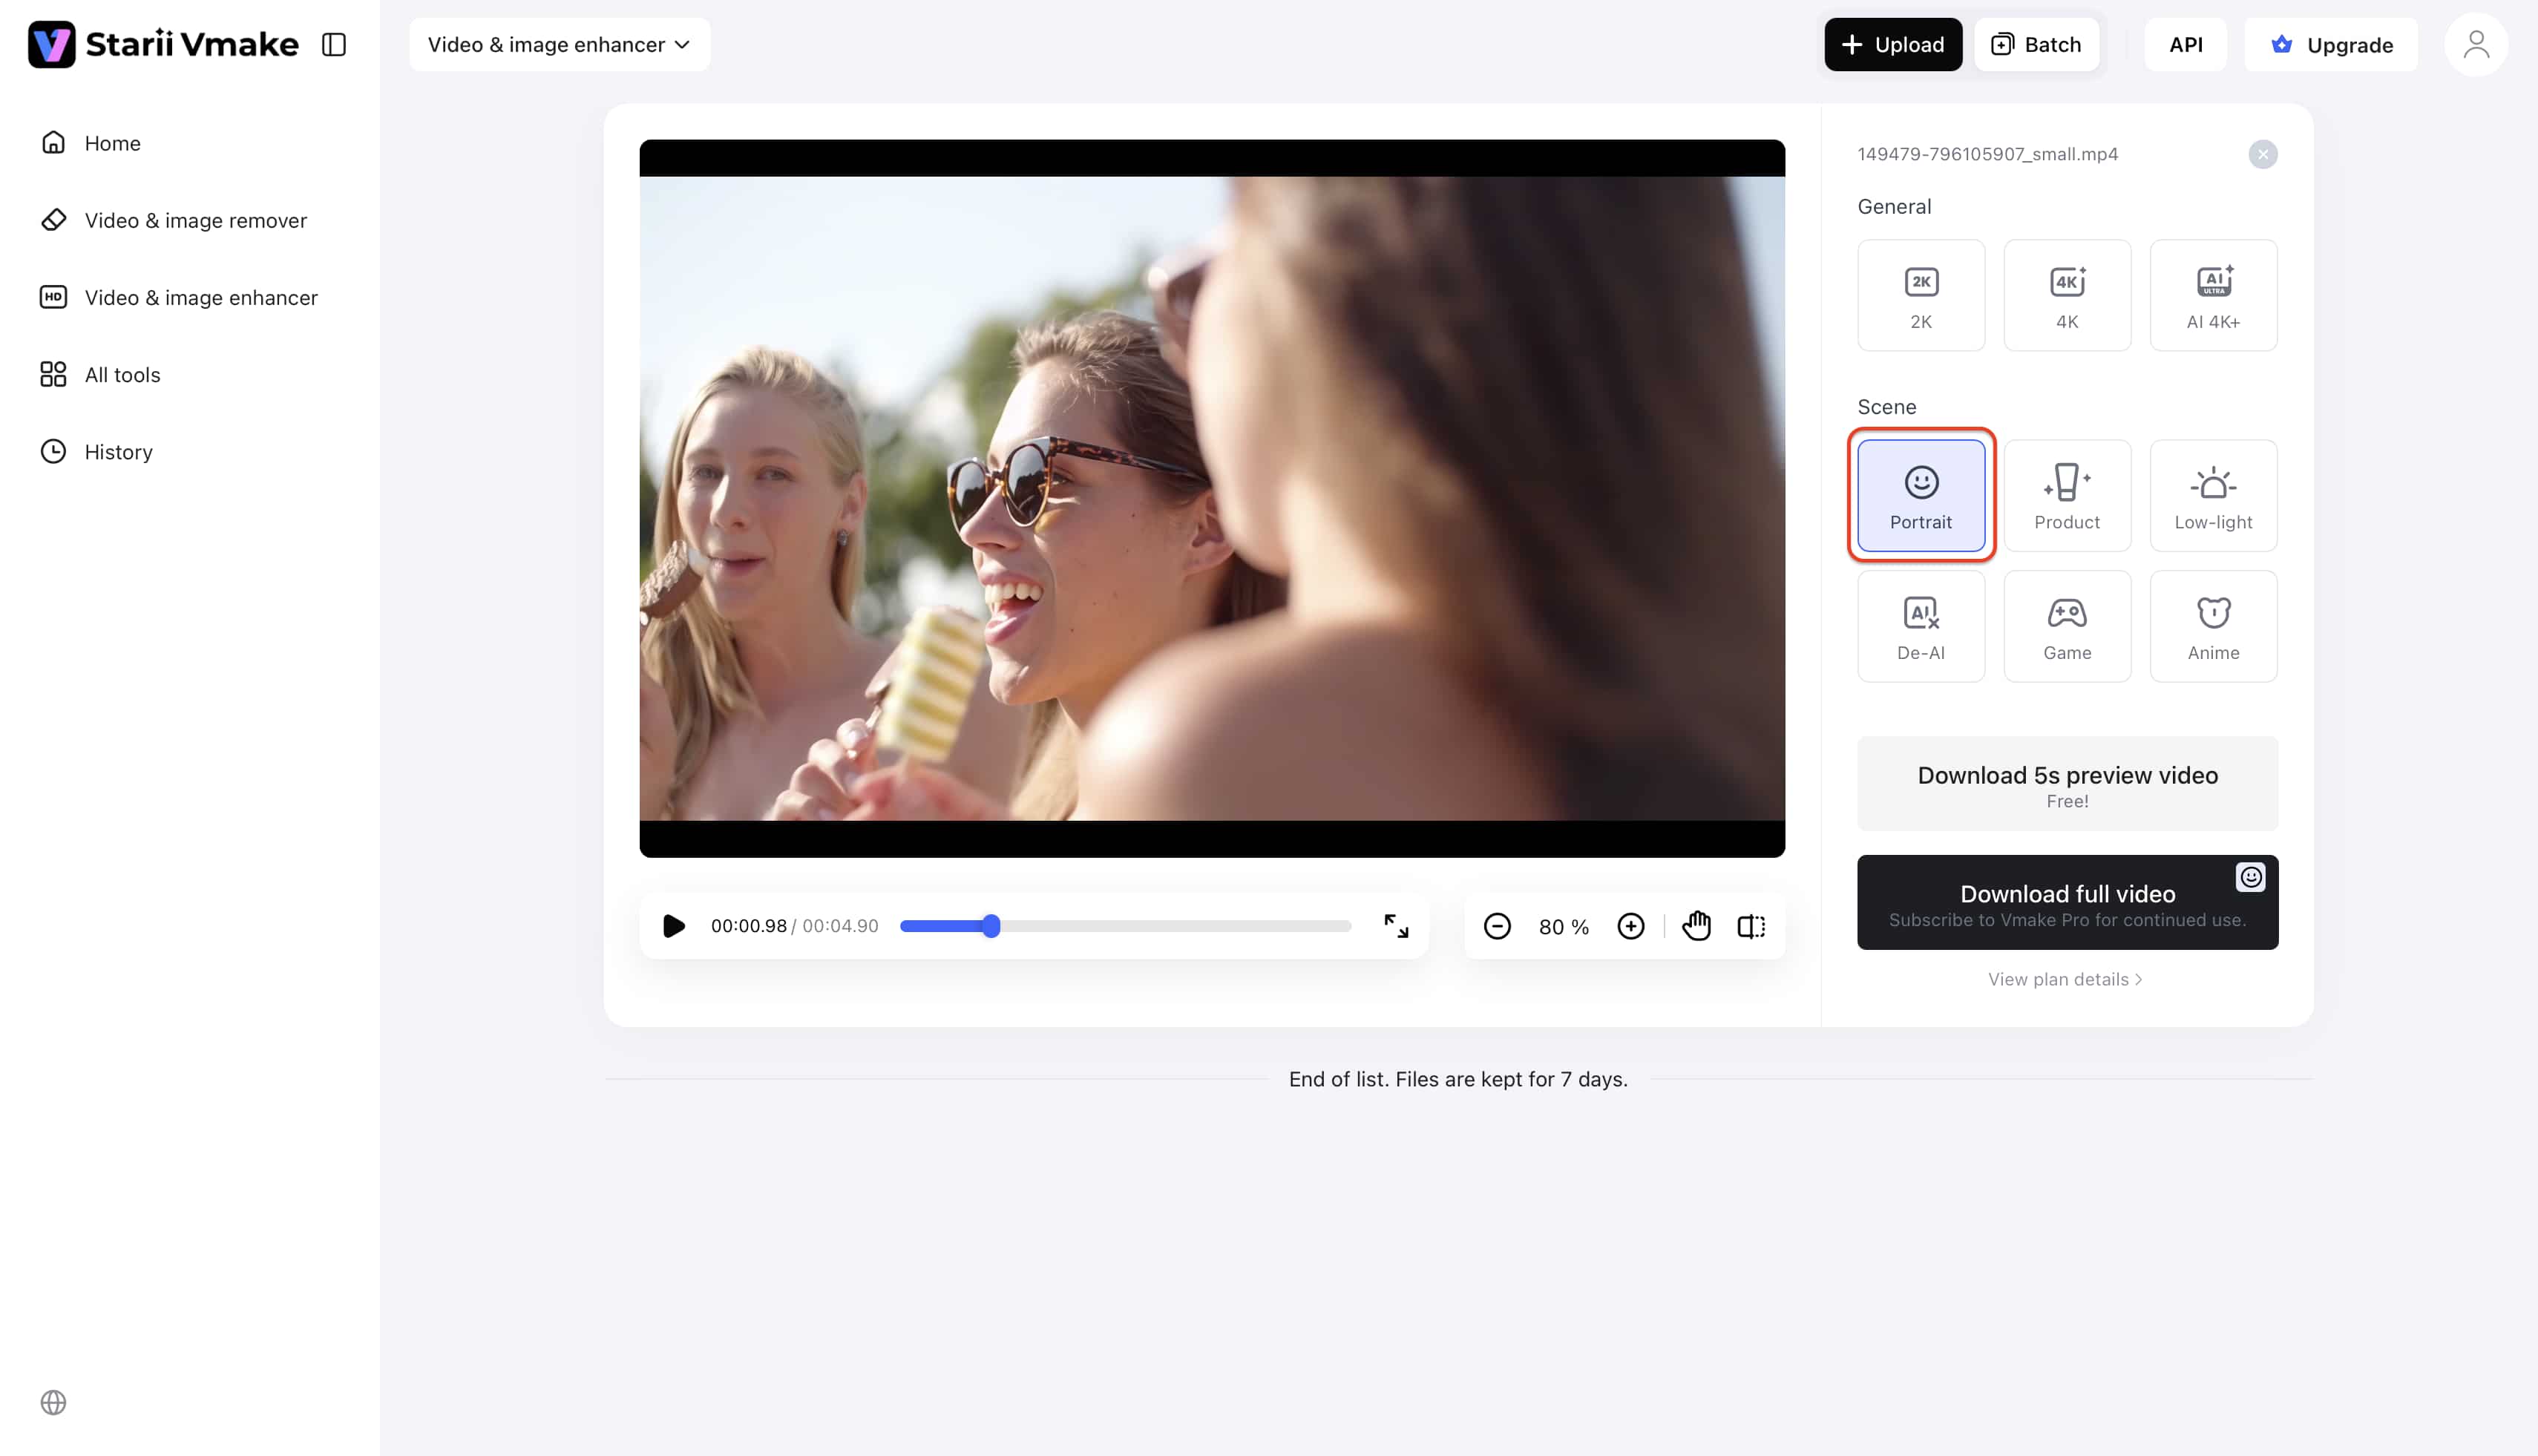Select the Low-light scene

[x=2212, y=495]
